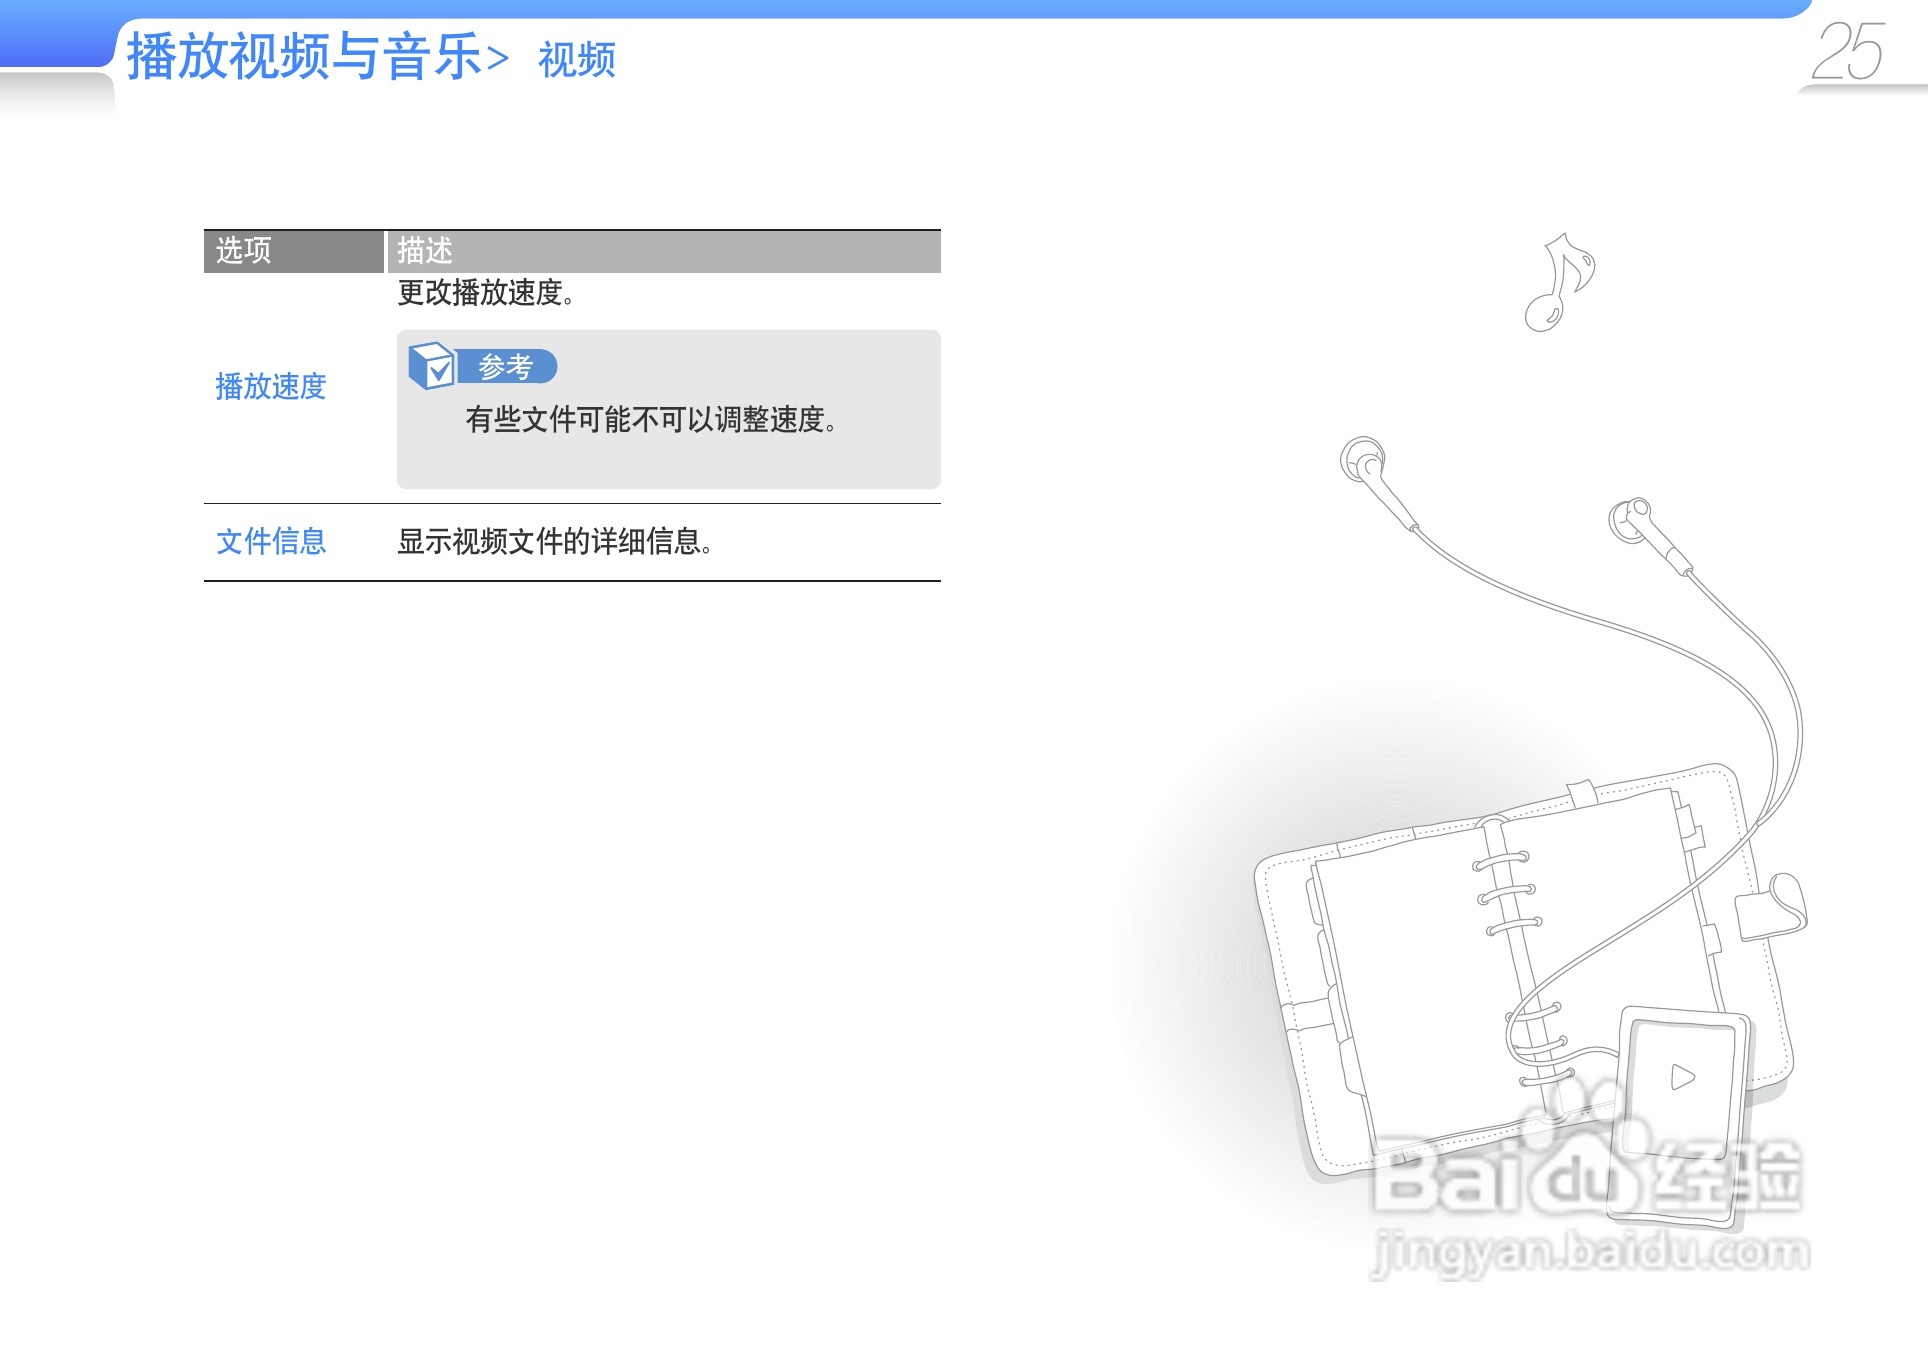Image resolution: width=1928 pixels, height=1361 pixels.
Task: Click page number 25
Action: (x=1848, y=52)
